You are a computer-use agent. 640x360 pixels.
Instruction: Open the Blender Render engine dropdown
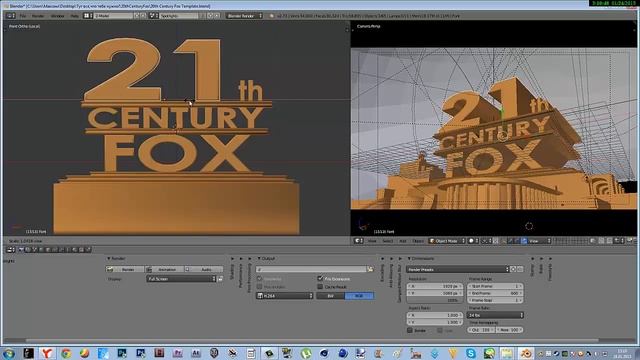(x=244, y=16)
